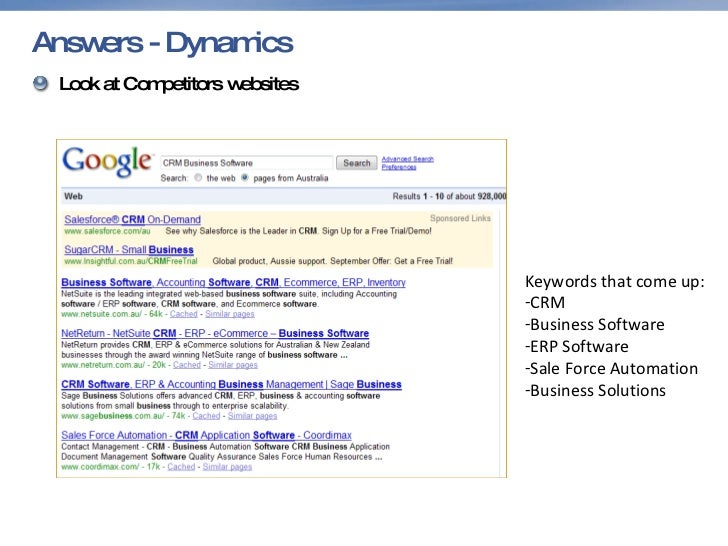Click the 'Results 1 - 10 of about' text

[x=434, y=196]
